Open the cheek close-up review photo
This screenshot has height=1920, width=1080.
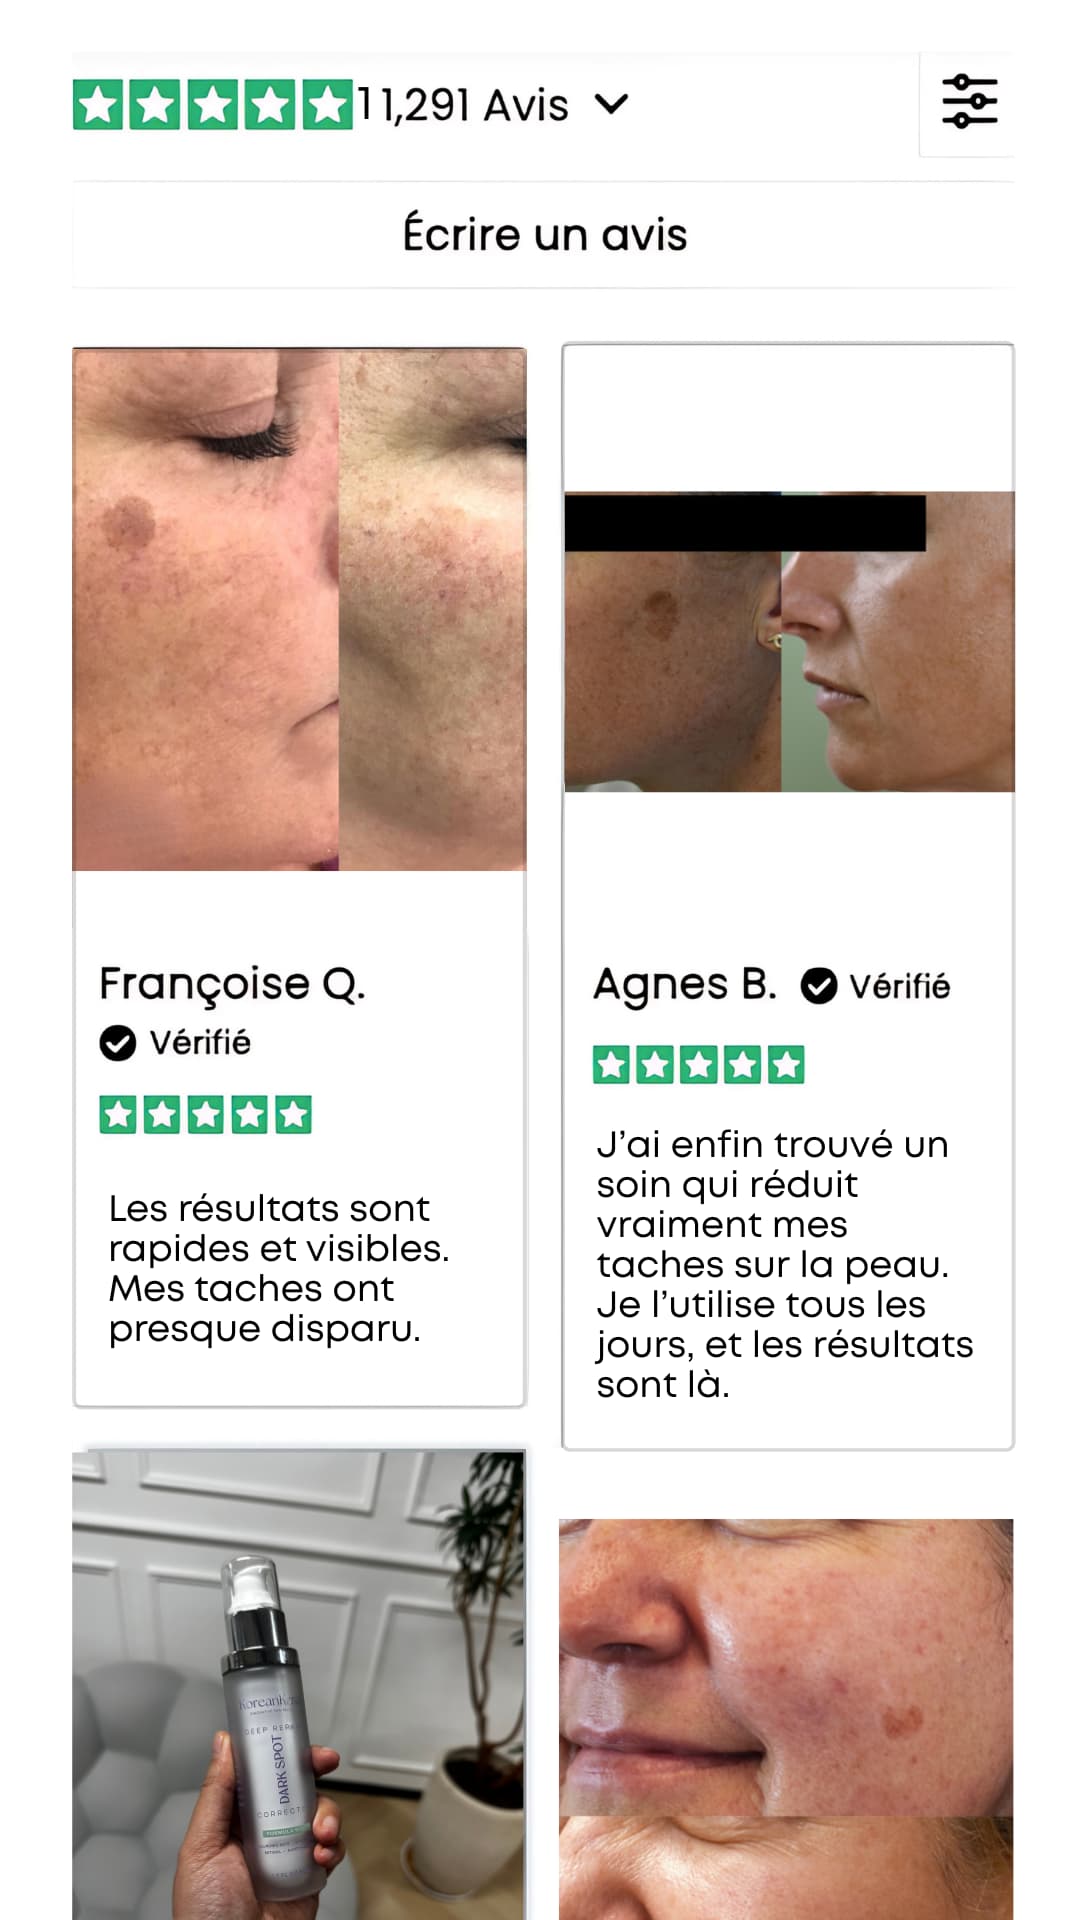coord(786,1719)
